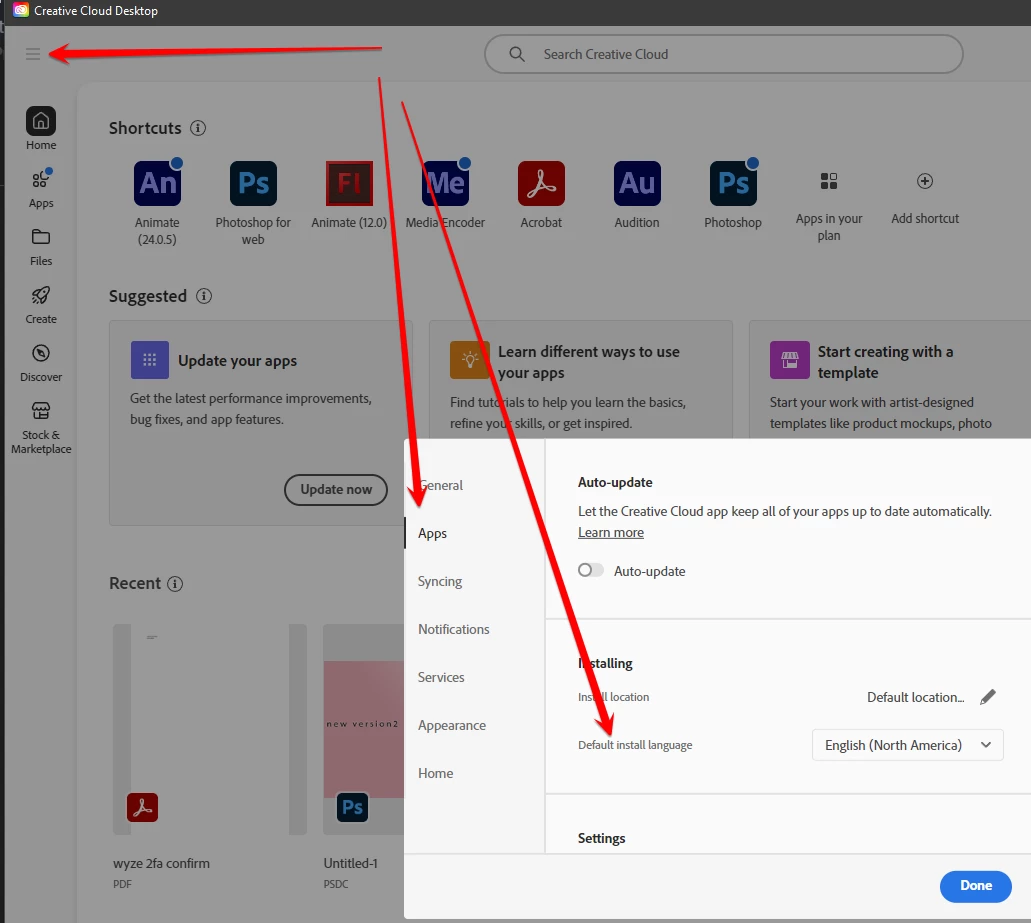Open the Apps in your plan shortcut
The width and height of the screenshot is (1031, 923).
coord(829,181)
